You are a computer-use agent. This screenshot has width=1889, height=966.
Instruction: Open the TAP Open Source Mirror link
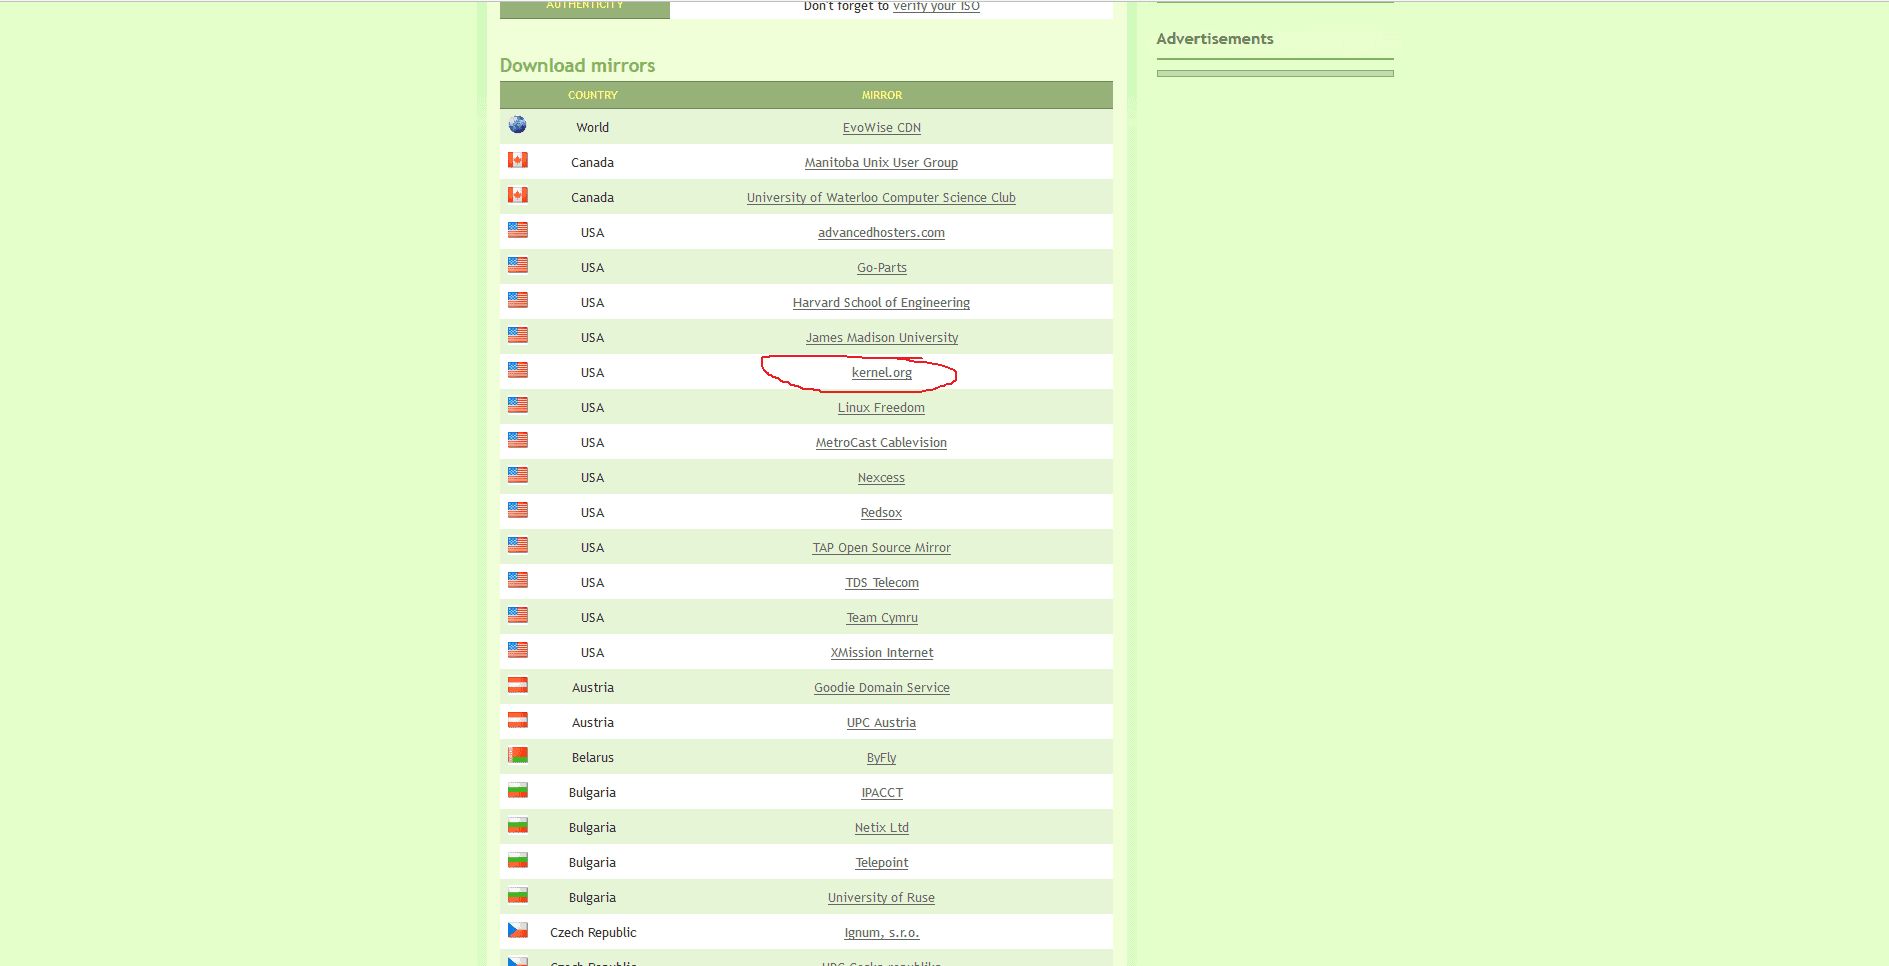tap(881, 547)
